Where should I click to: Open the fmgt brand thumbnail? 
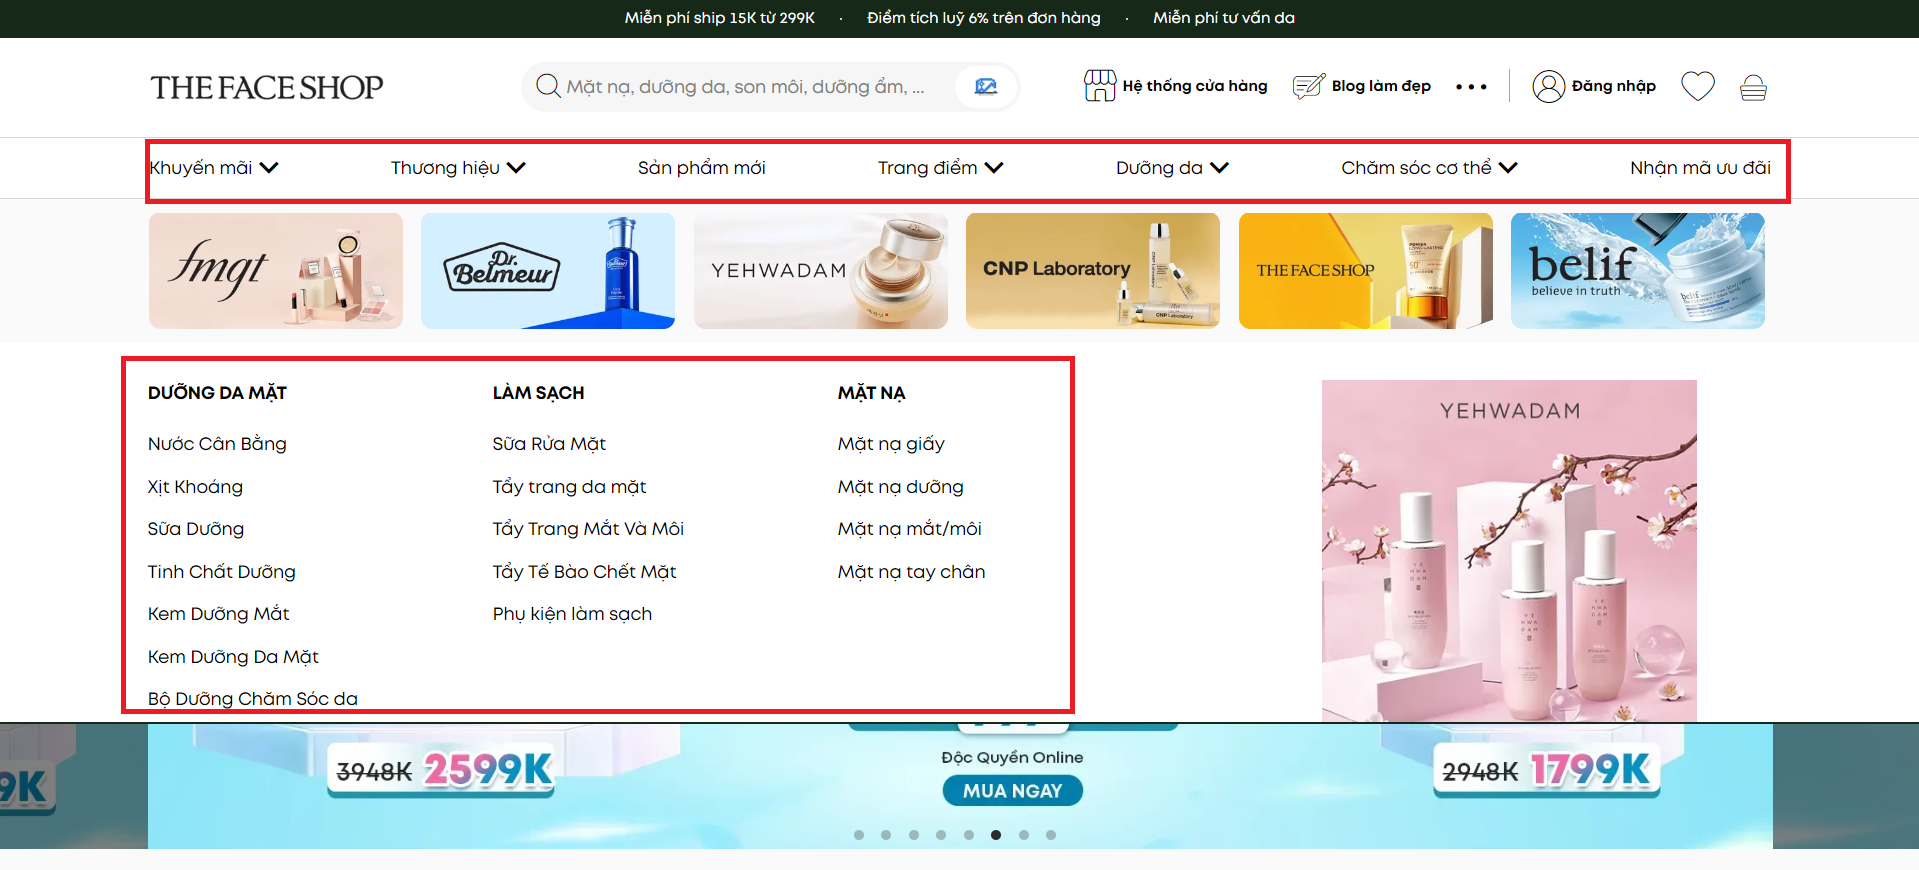276,271
